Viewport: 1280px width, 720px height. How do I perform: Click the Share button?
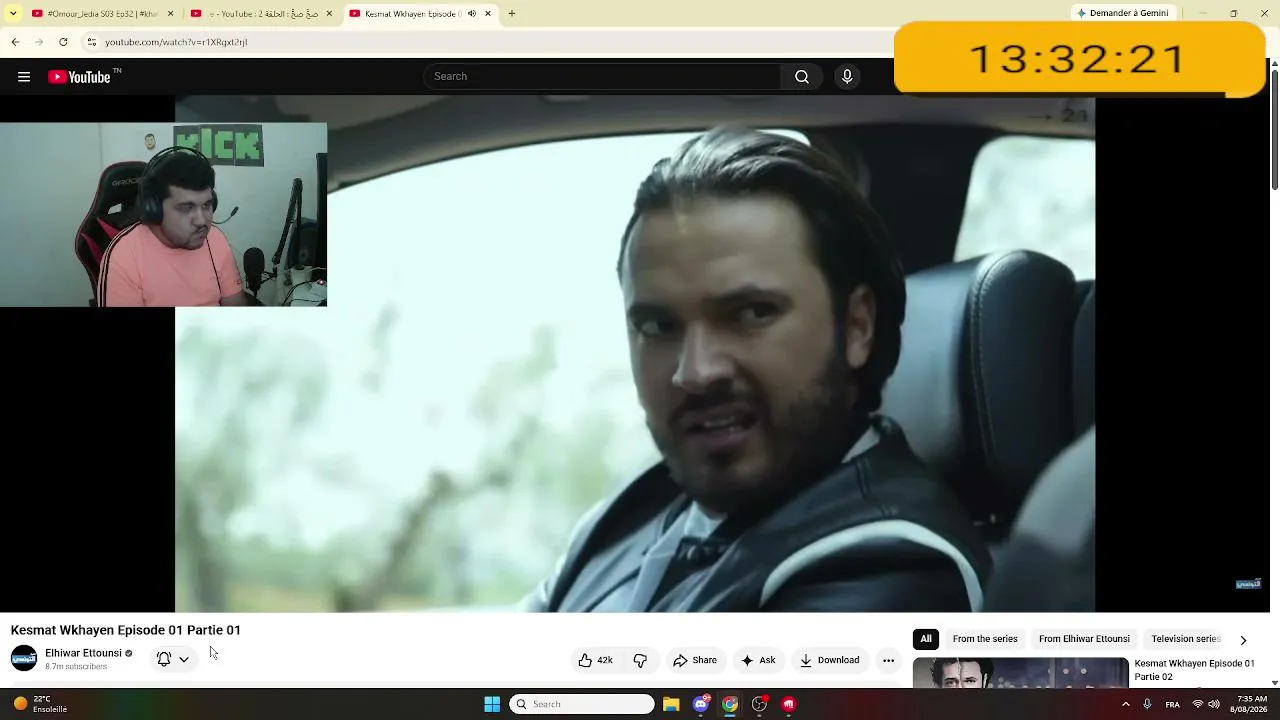[x=695, y=660]
